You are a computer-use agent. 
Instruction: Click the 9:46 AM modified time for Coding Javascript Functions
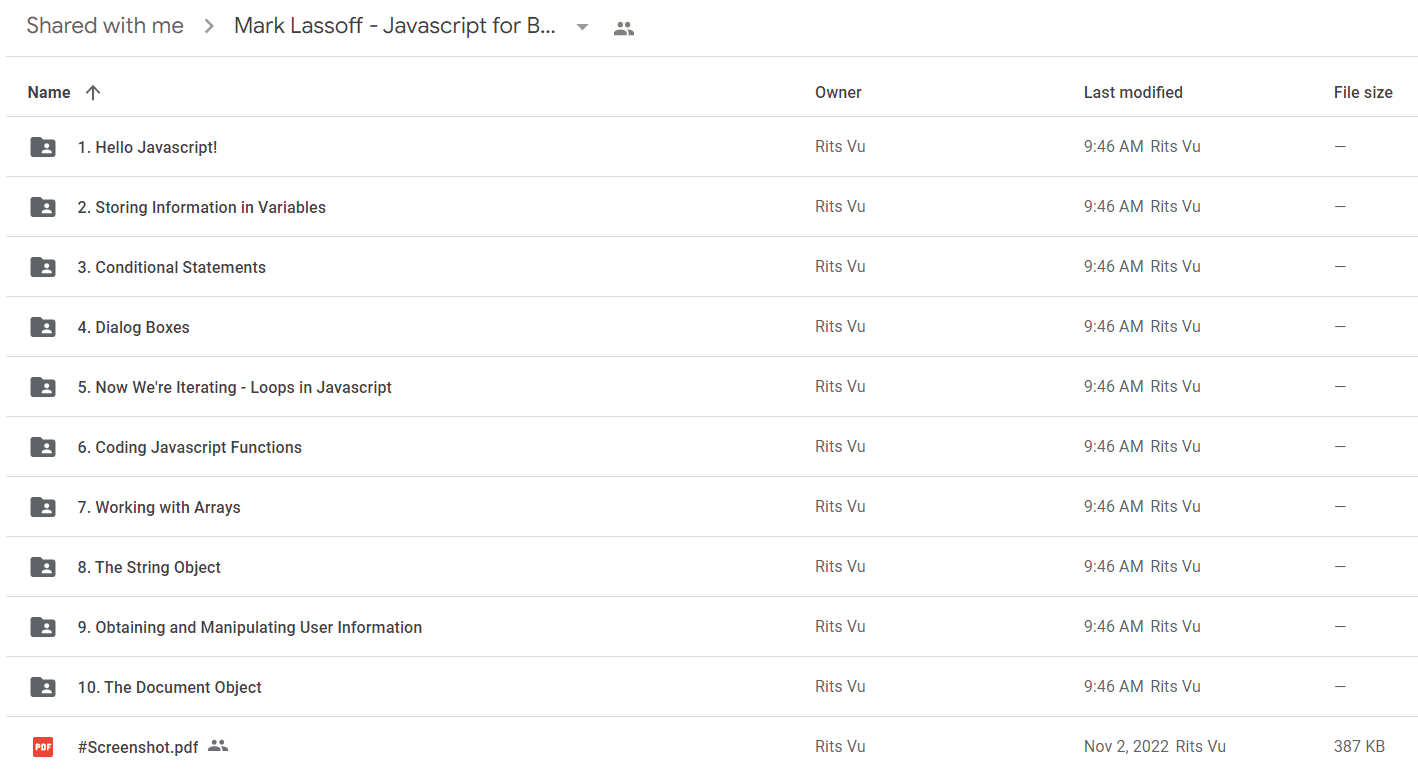(1113, 446)
